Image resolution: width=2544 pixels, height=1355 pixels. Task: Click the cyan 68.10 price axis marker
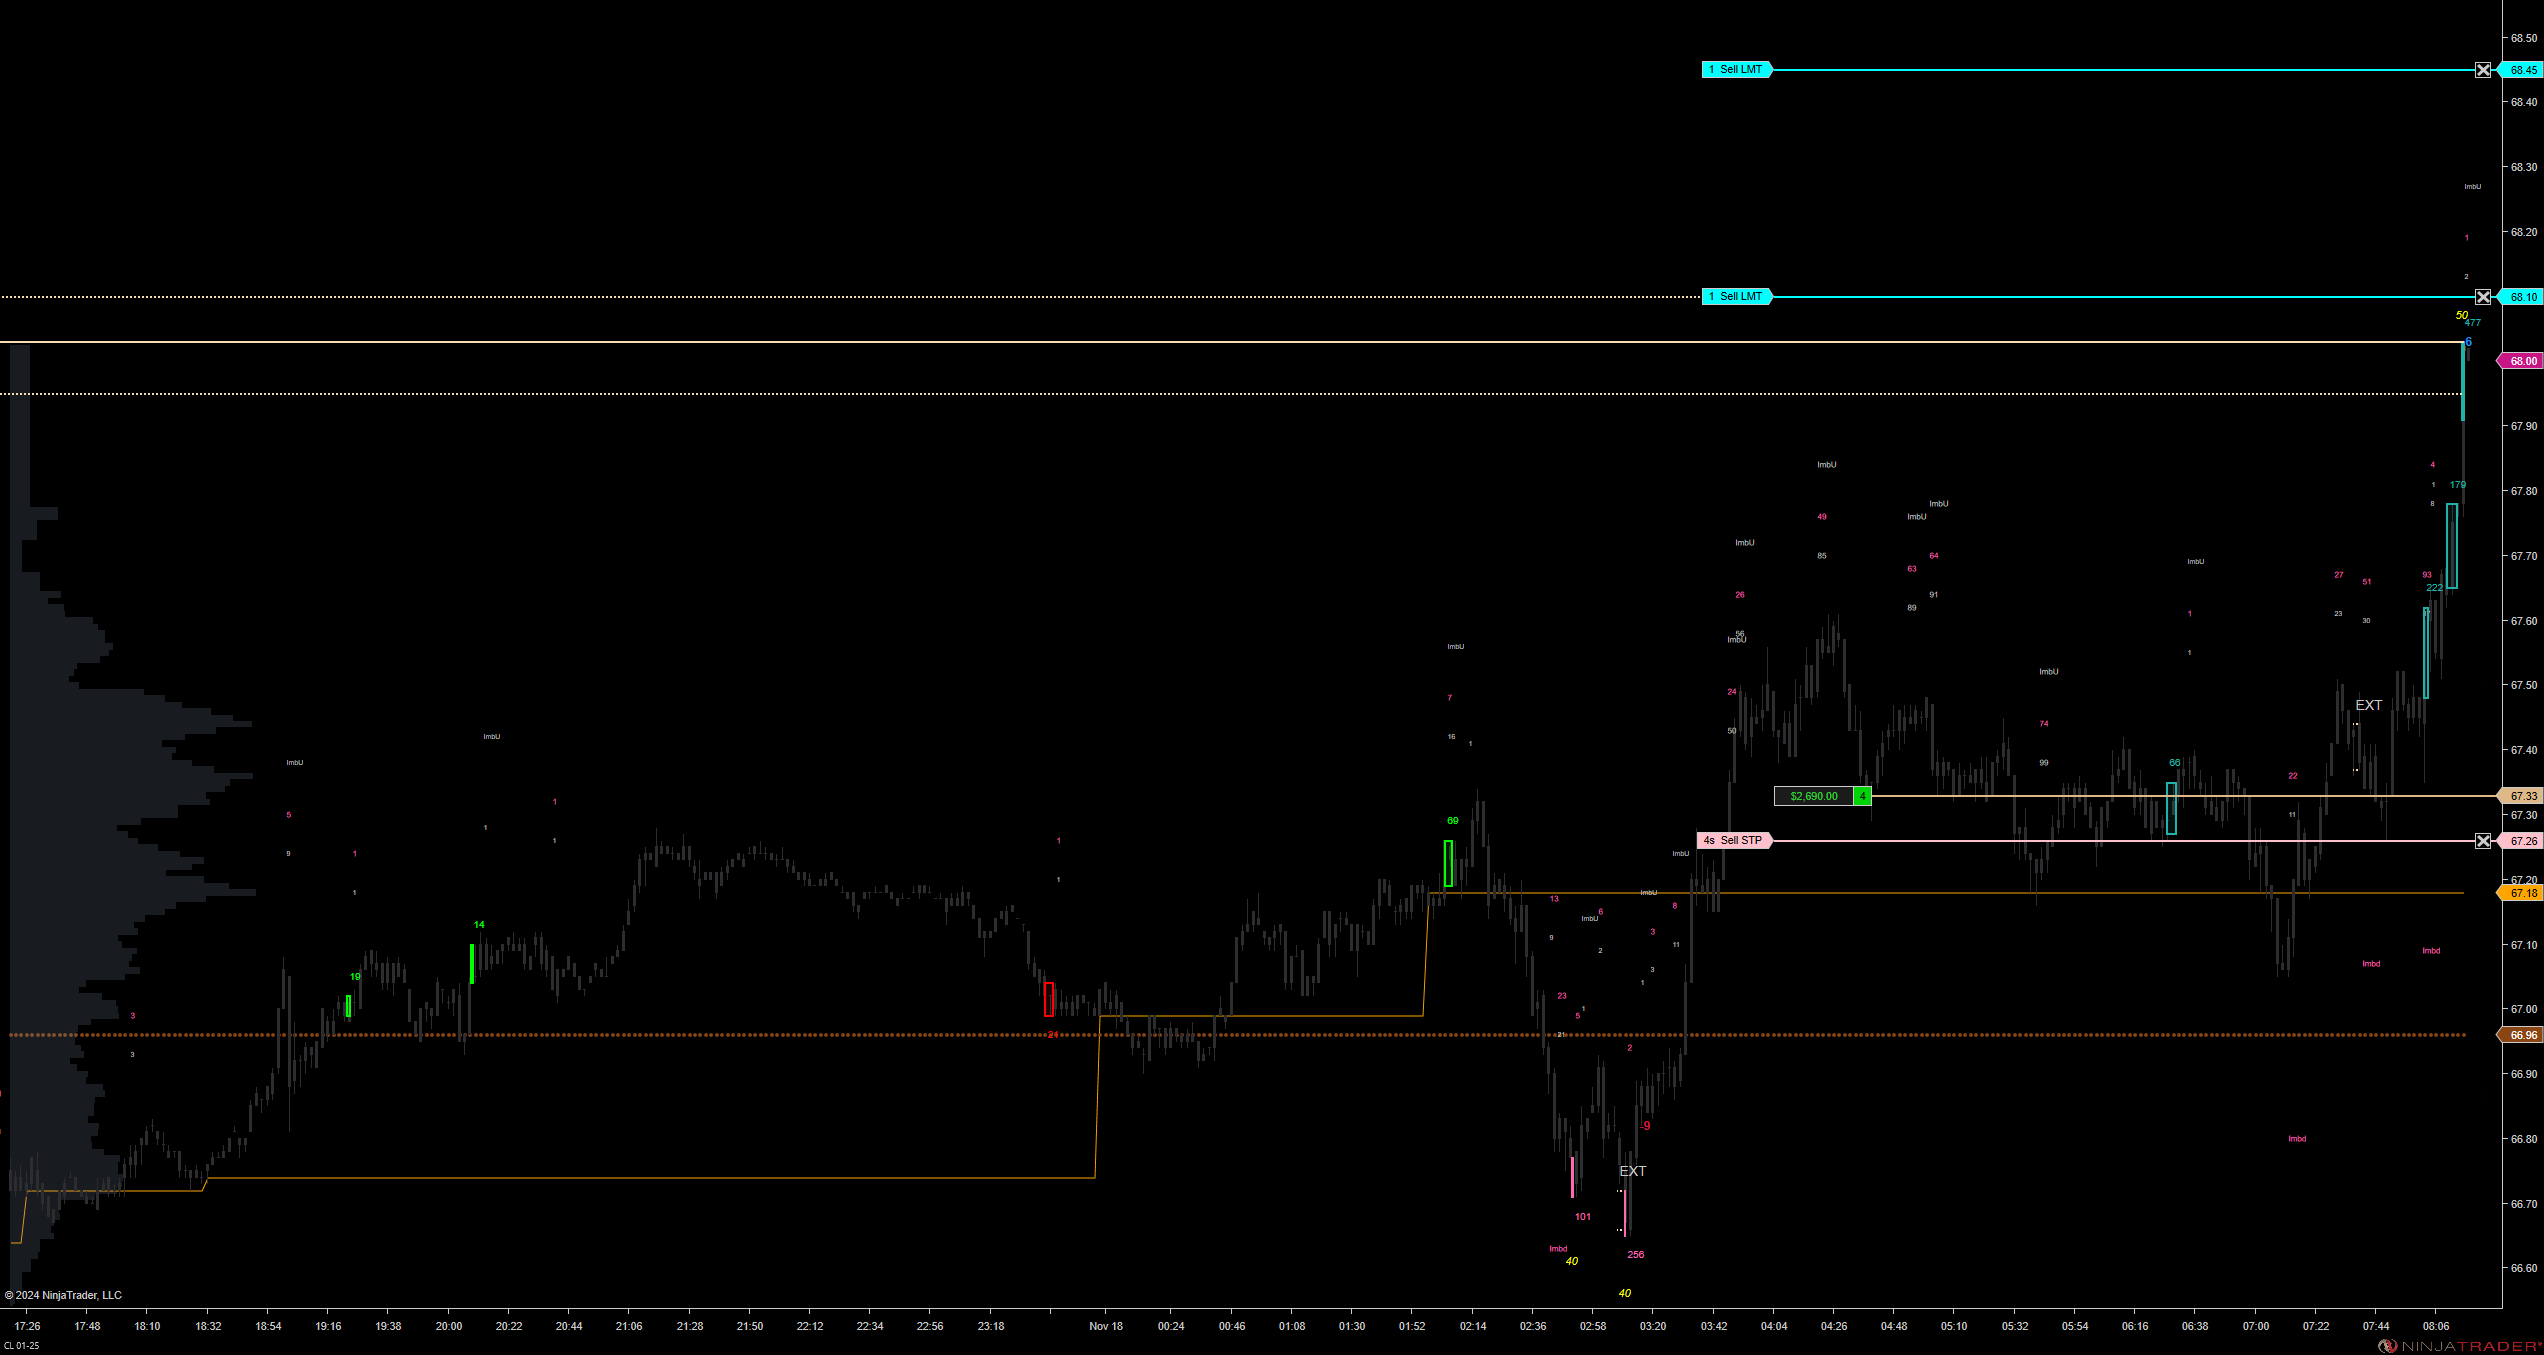(2521, 297)
